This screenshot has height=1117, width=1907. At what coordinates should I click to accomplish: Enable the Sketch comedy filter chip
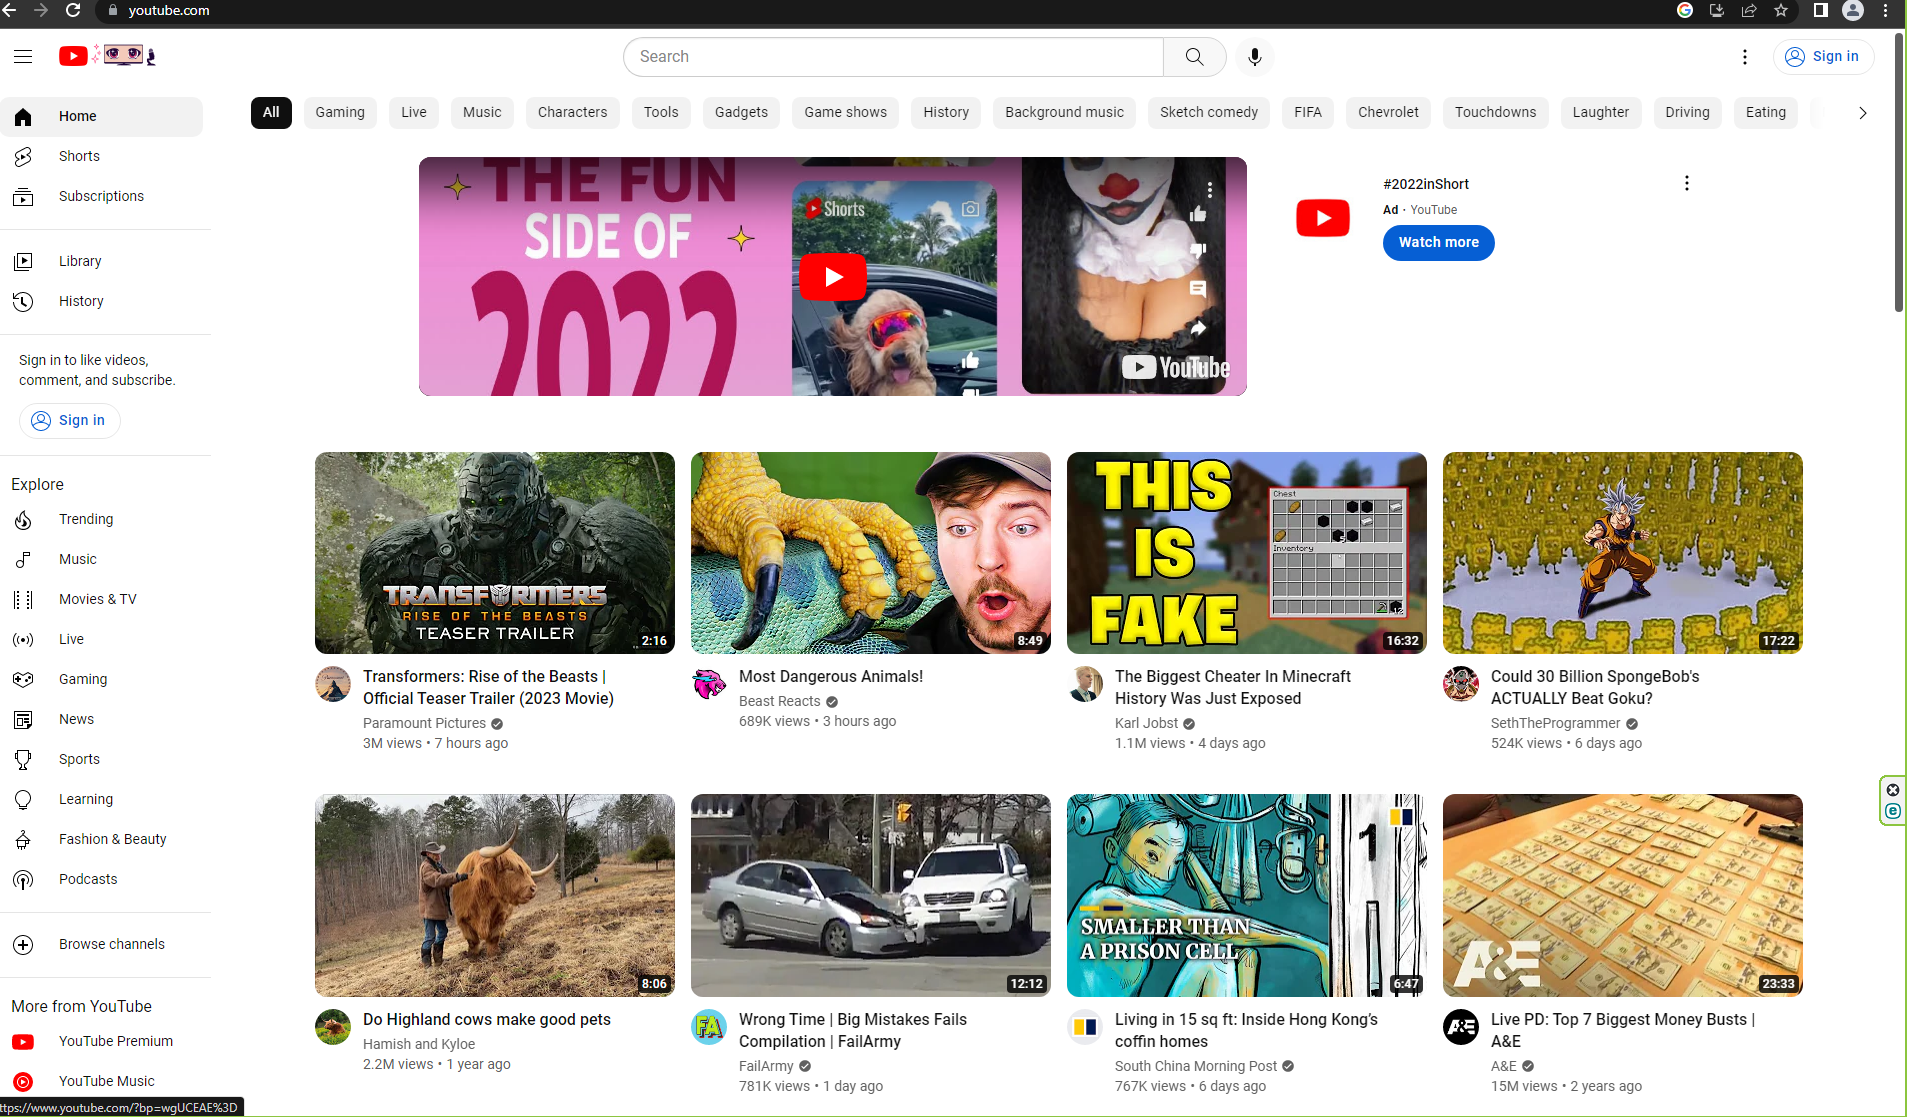[1208, 112]
